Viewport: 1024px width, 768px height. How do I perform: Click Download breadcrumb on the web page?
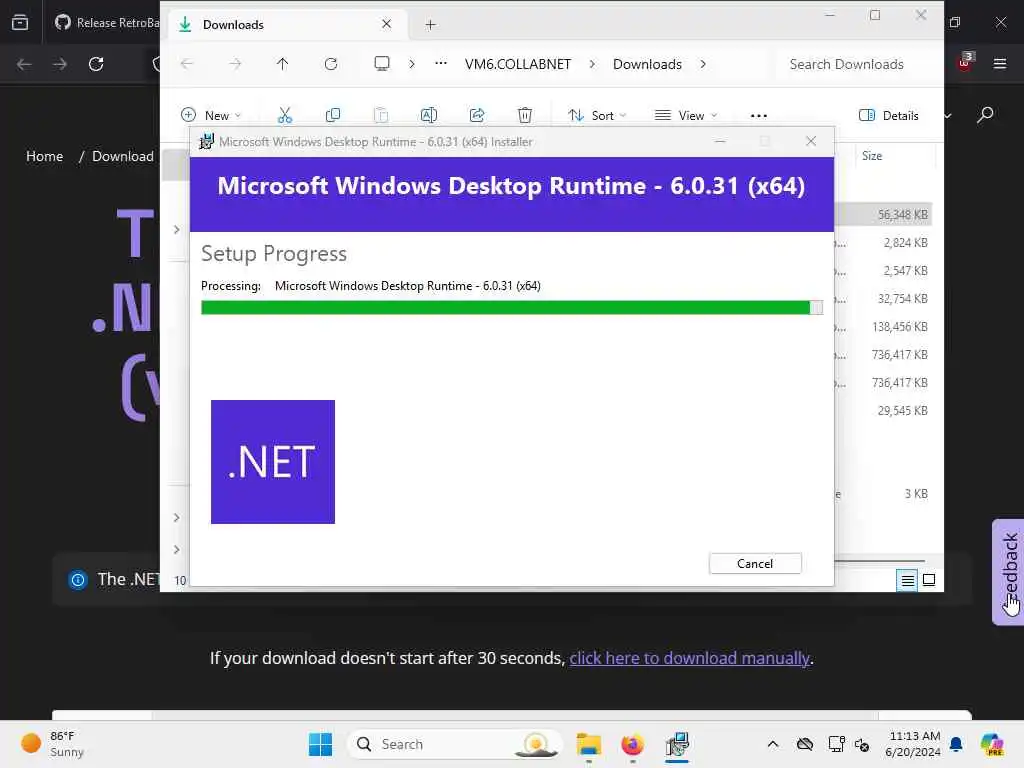coord(123,156)
